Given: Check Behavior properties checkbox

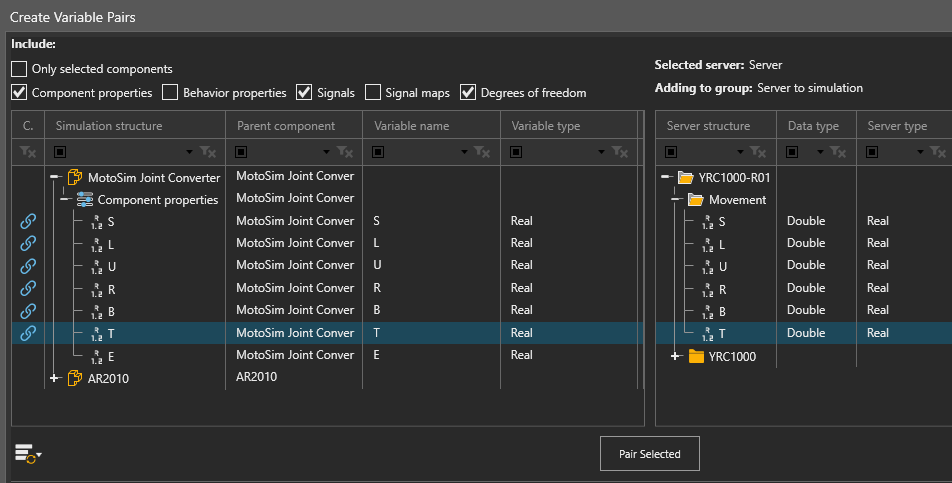Looking at the screenshot, I should click(x=170, y=92).
